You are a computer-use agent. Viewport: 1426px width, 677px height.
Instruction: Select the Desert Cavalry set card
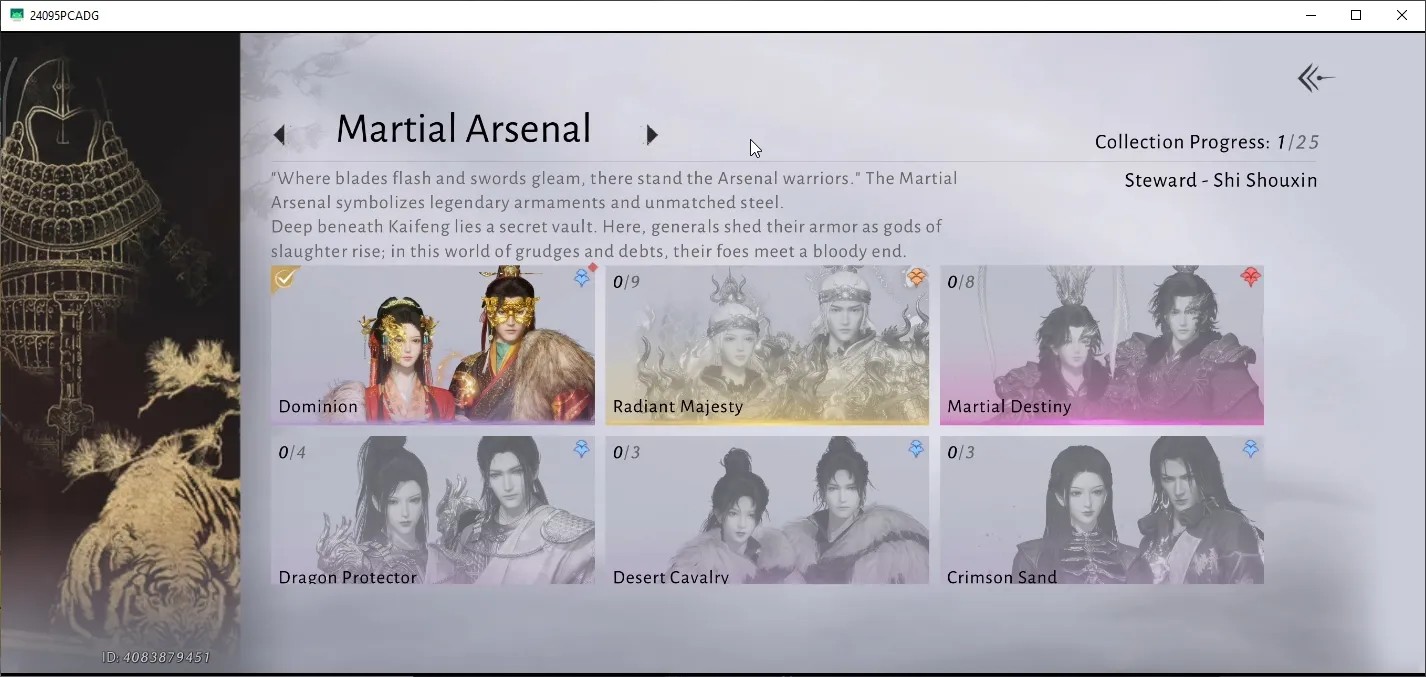point(767,510)
